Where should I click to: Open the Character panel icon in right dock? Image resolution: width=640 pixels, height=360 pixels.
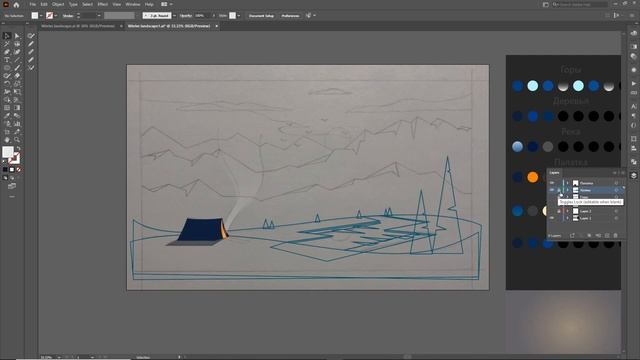pos(633,106)
